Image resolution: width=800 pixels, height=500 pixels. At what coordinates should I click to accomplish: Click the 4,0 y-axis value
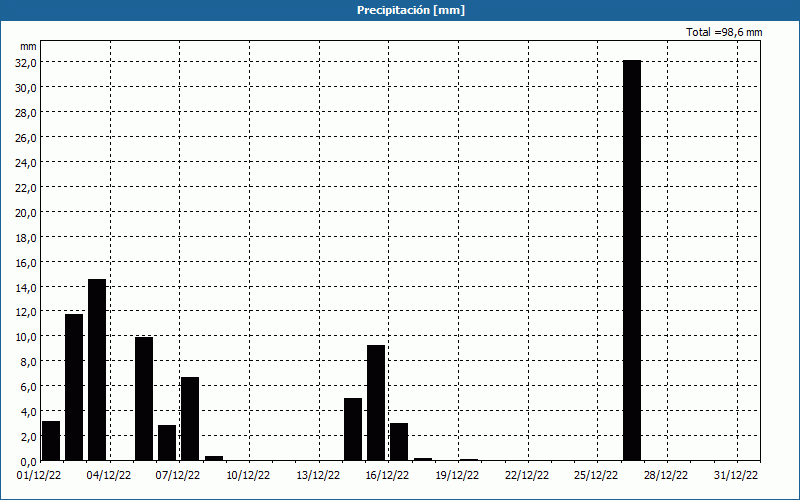coord(28,412)
